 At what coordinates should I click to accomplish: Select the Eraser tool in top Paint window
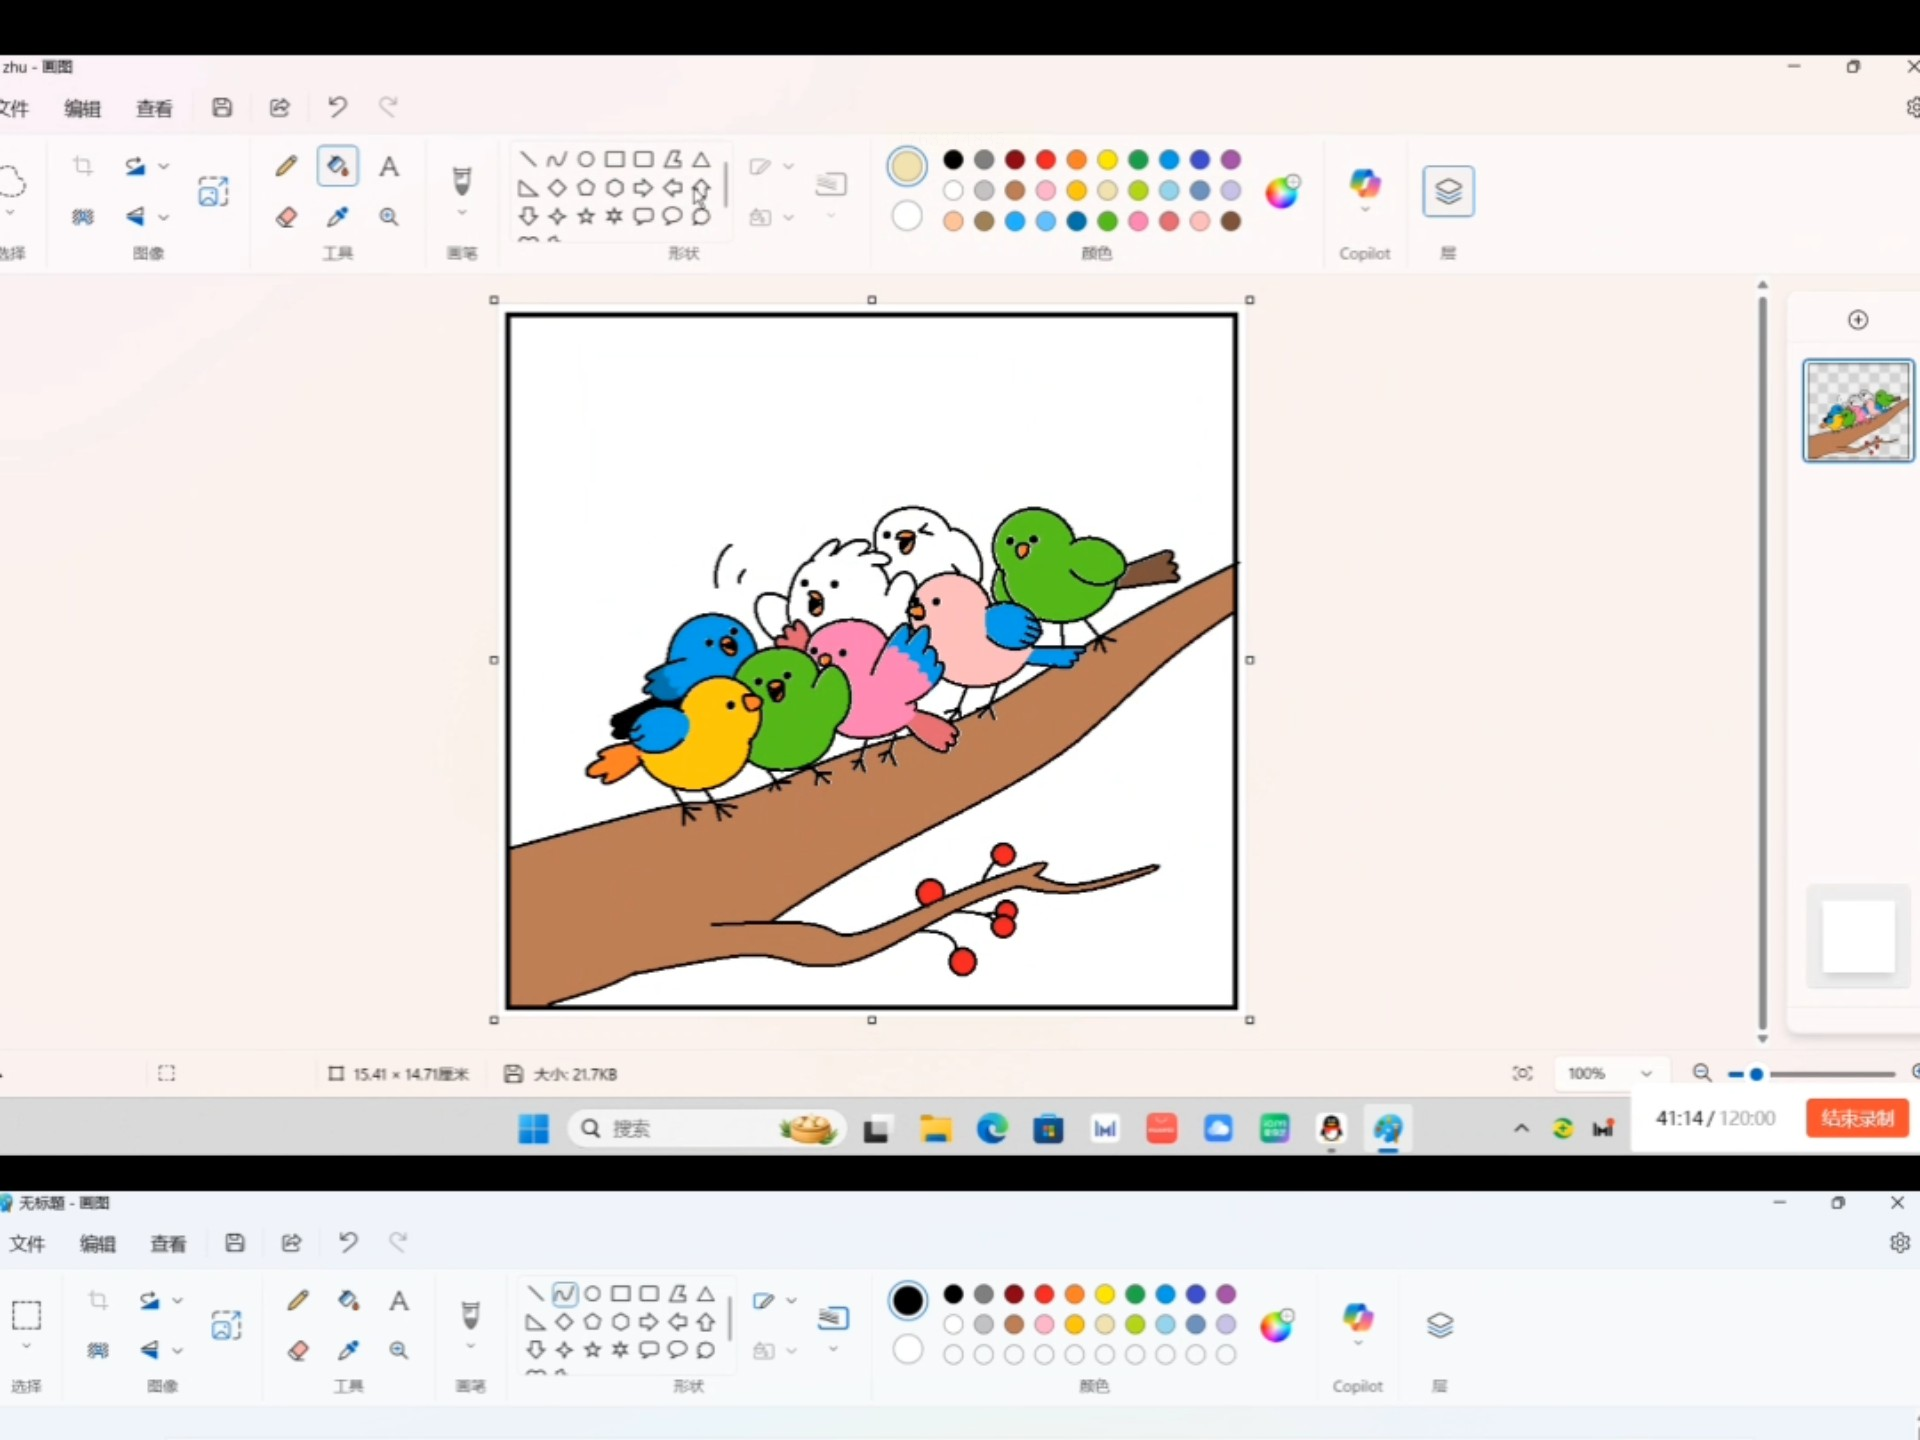click(x=287, y=216)
